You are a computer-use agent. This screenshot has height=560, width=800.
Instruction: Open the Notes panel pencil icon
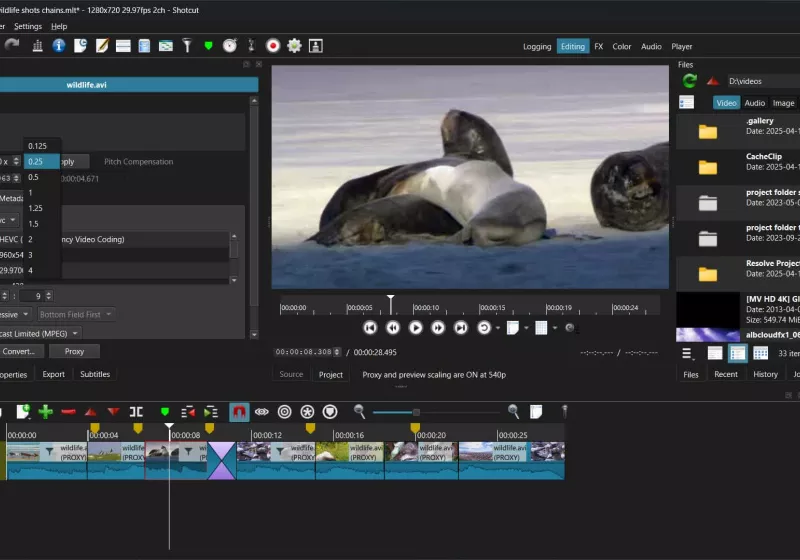click(102, 46)
